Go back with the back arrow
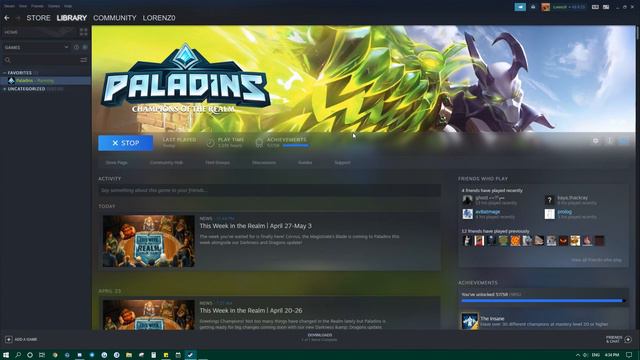Screen dimensions: 640x360 point(7,18)
